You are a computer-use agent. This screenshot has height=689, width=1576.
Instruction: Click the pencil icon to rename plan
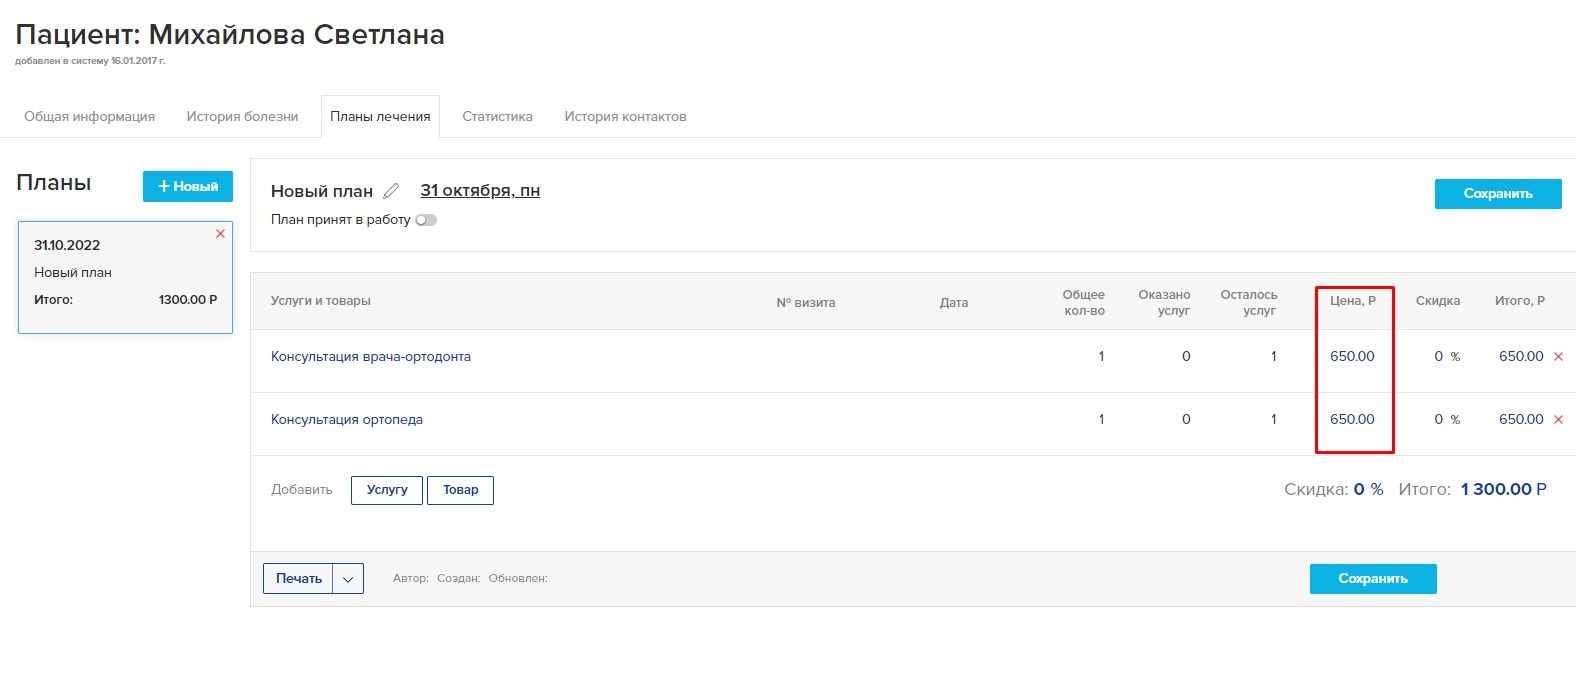(391, 191)
